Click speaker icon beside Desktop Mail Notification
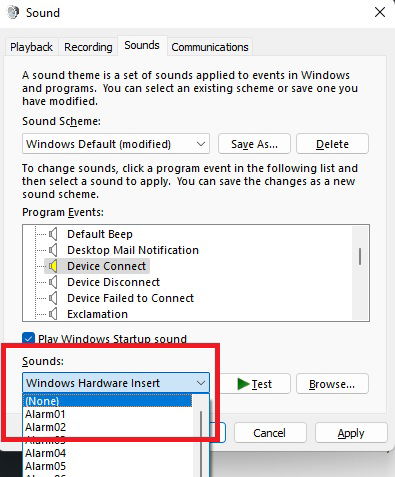The height and width of the screenshot is (477, 395). 53,250
